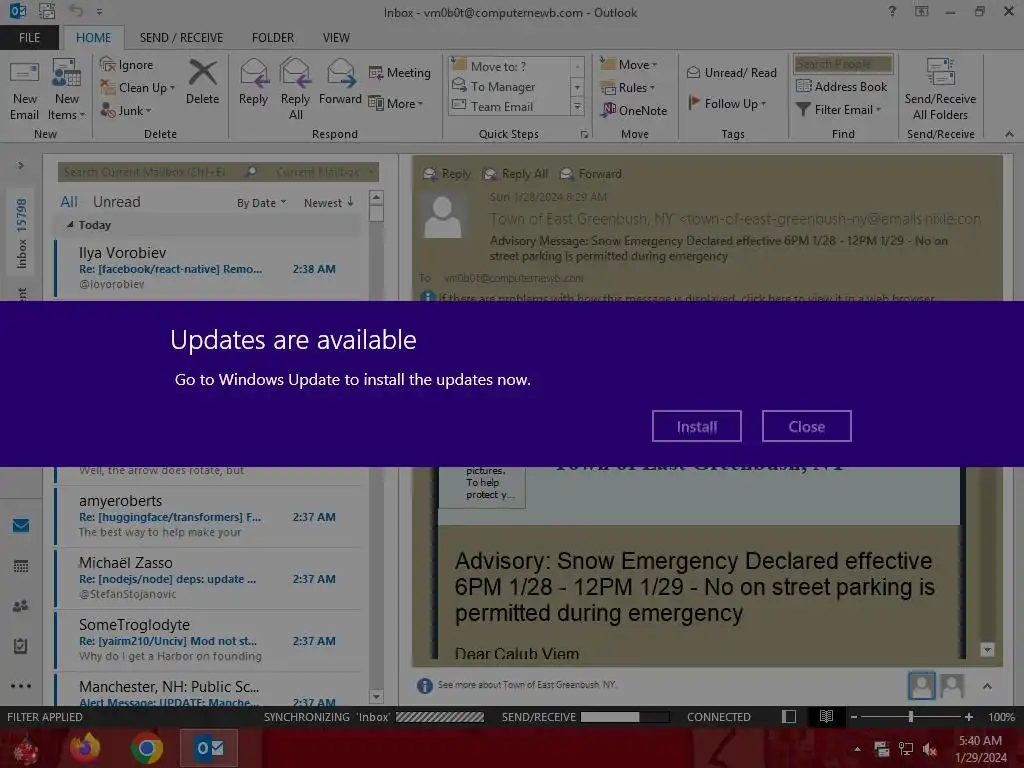1024x768 pixels.
Task: Open the email from Michaël Zasso
Action: pos(208,578)
